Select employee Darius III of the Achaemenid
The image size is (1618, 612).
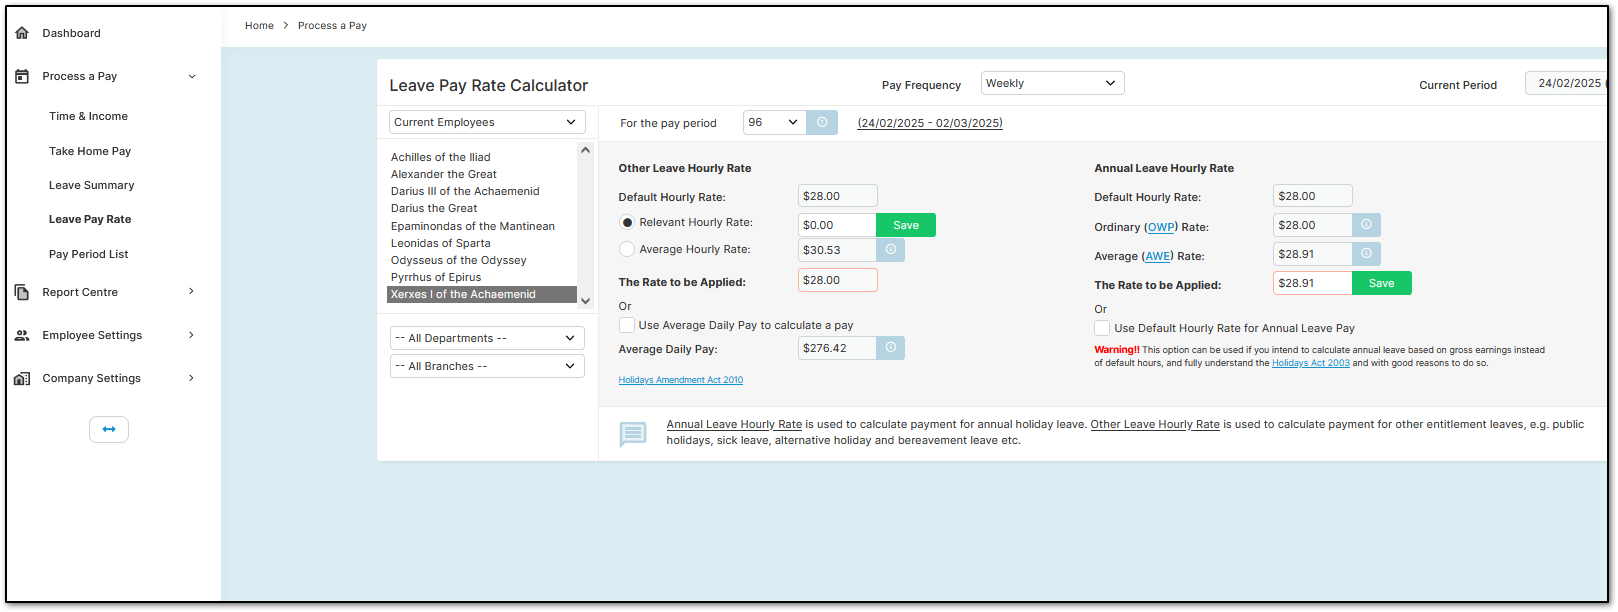click(465, 191)
